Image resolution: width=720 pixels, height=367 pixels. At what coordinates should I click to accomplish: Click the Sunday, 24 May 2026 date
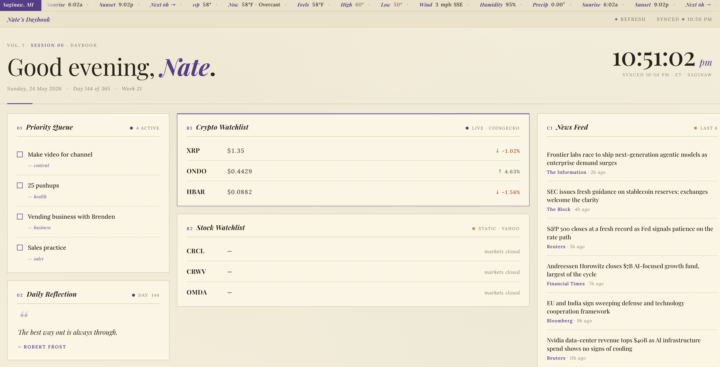coord(34,89)
